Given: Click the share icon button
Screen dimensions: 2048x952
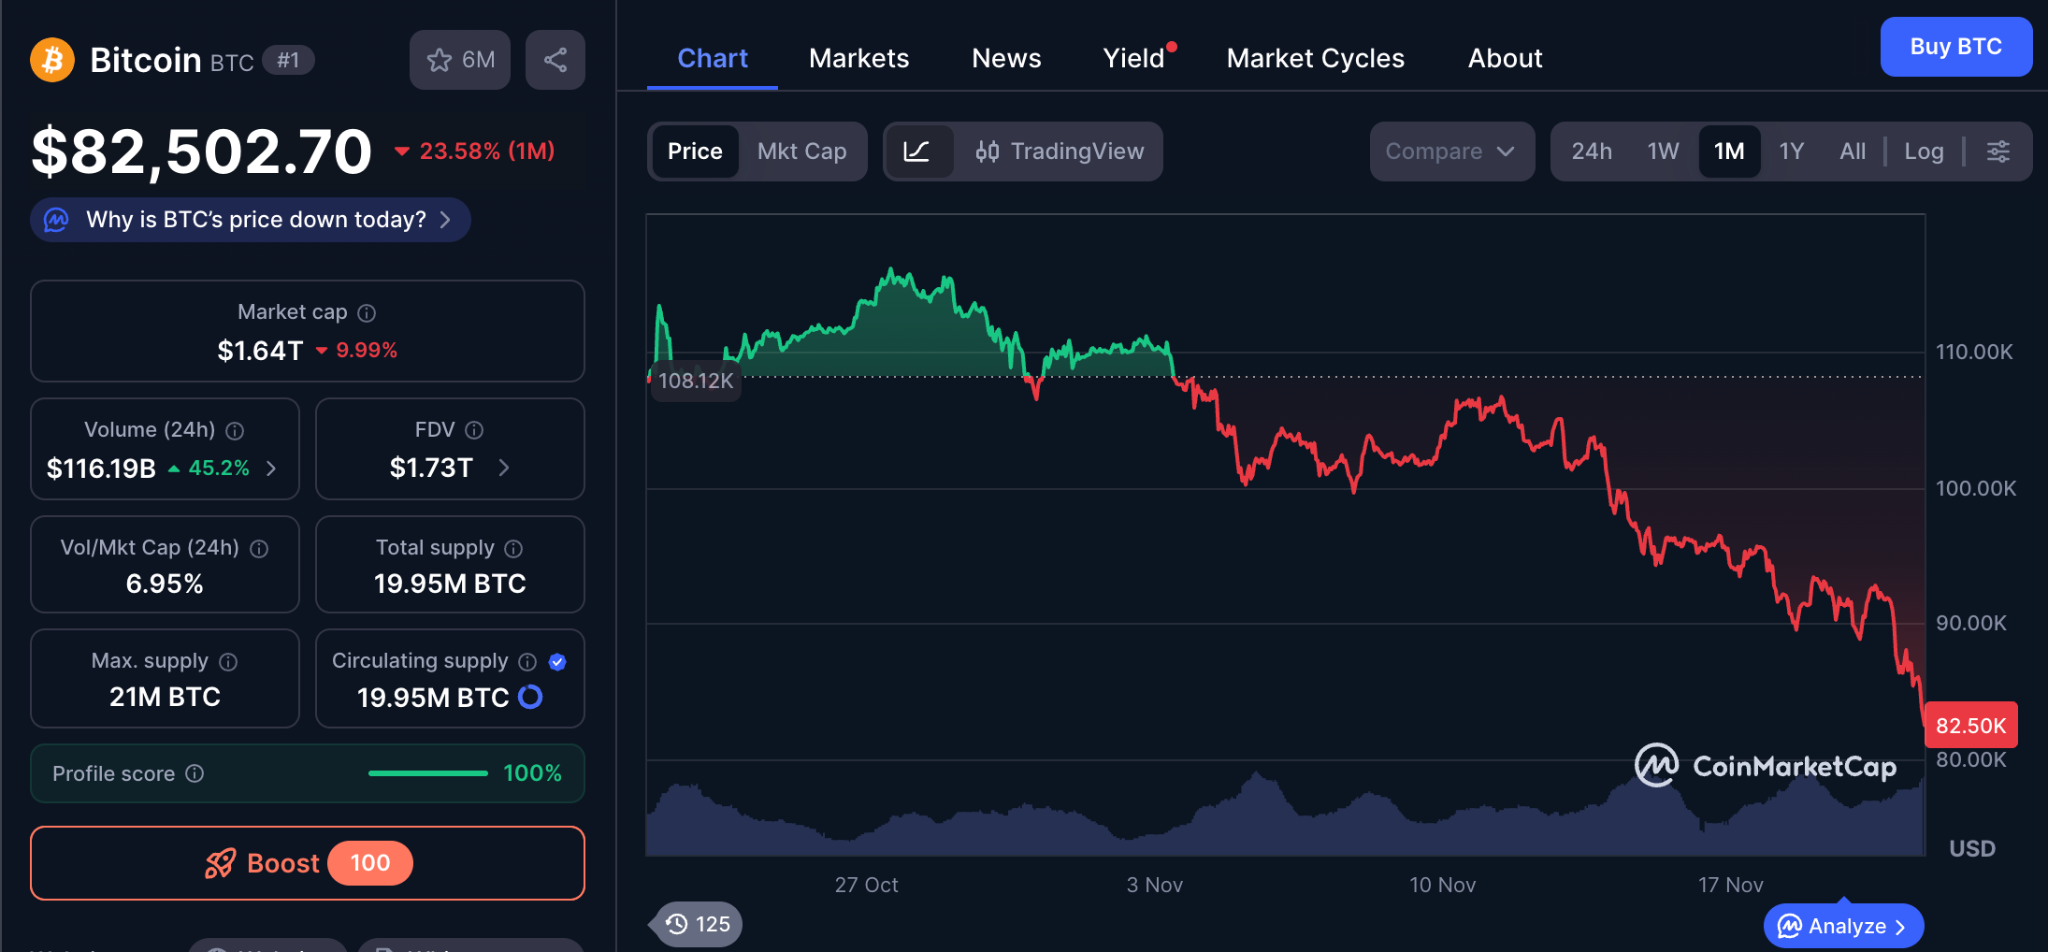Looking at the screenshot, I should [555, 60].
